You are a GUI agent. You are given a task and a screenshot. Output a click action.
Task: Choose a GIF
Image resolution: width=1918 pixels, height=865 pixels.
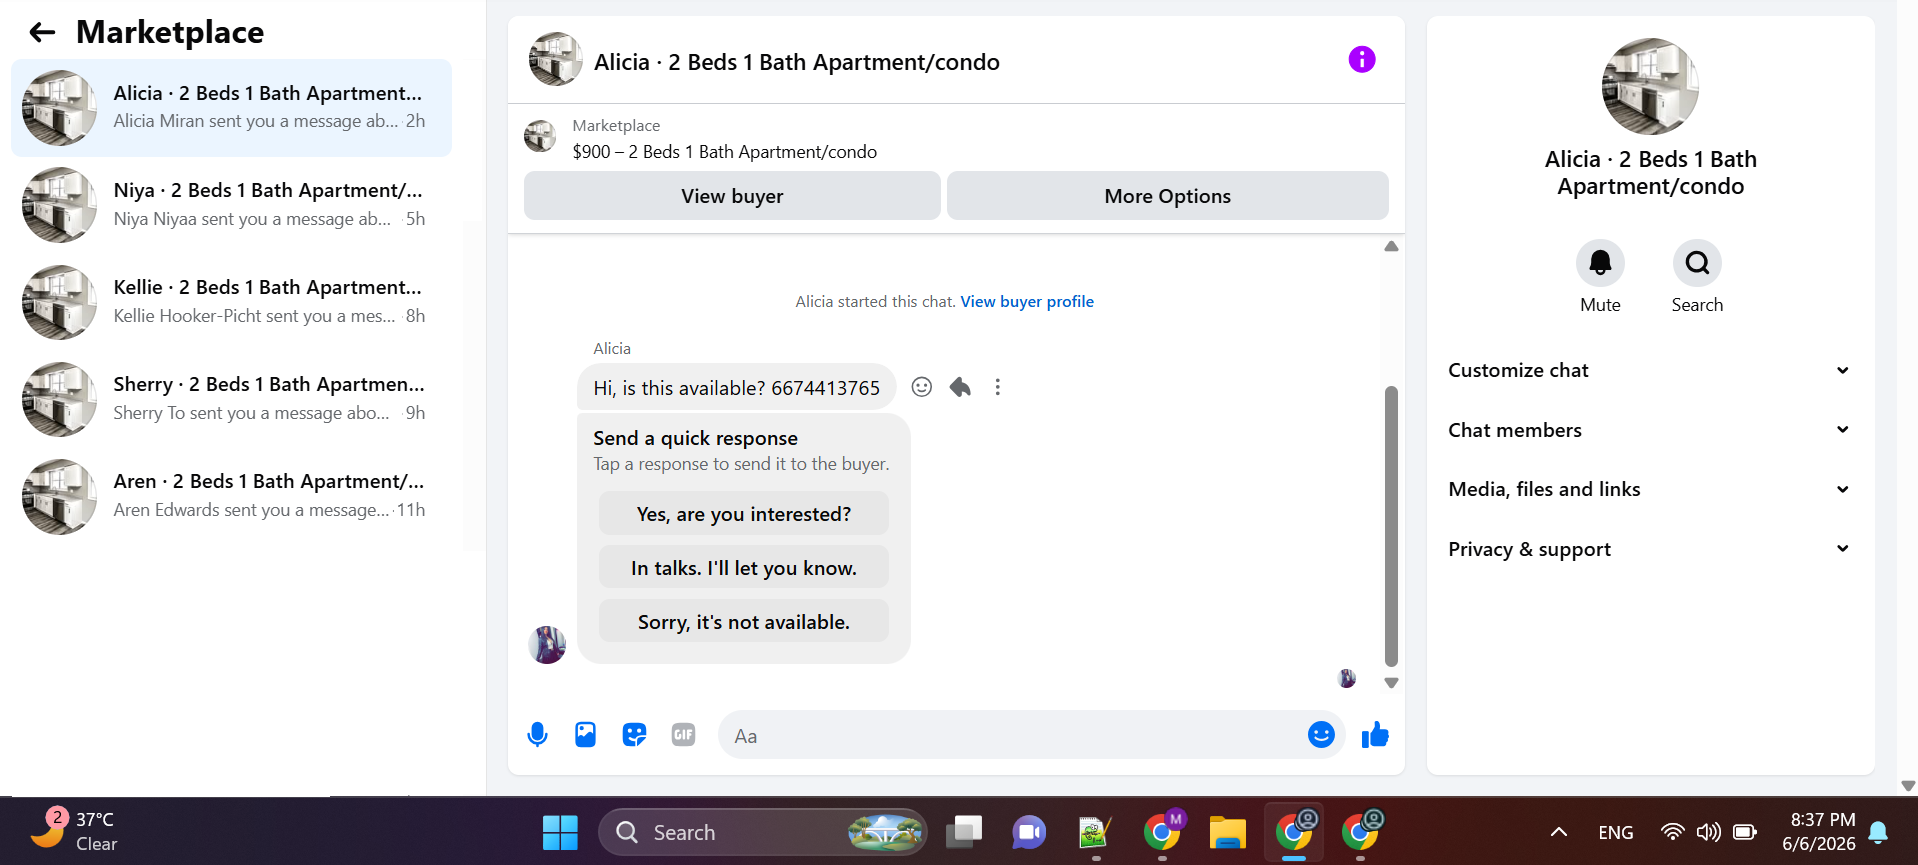[x=683, y=735]
